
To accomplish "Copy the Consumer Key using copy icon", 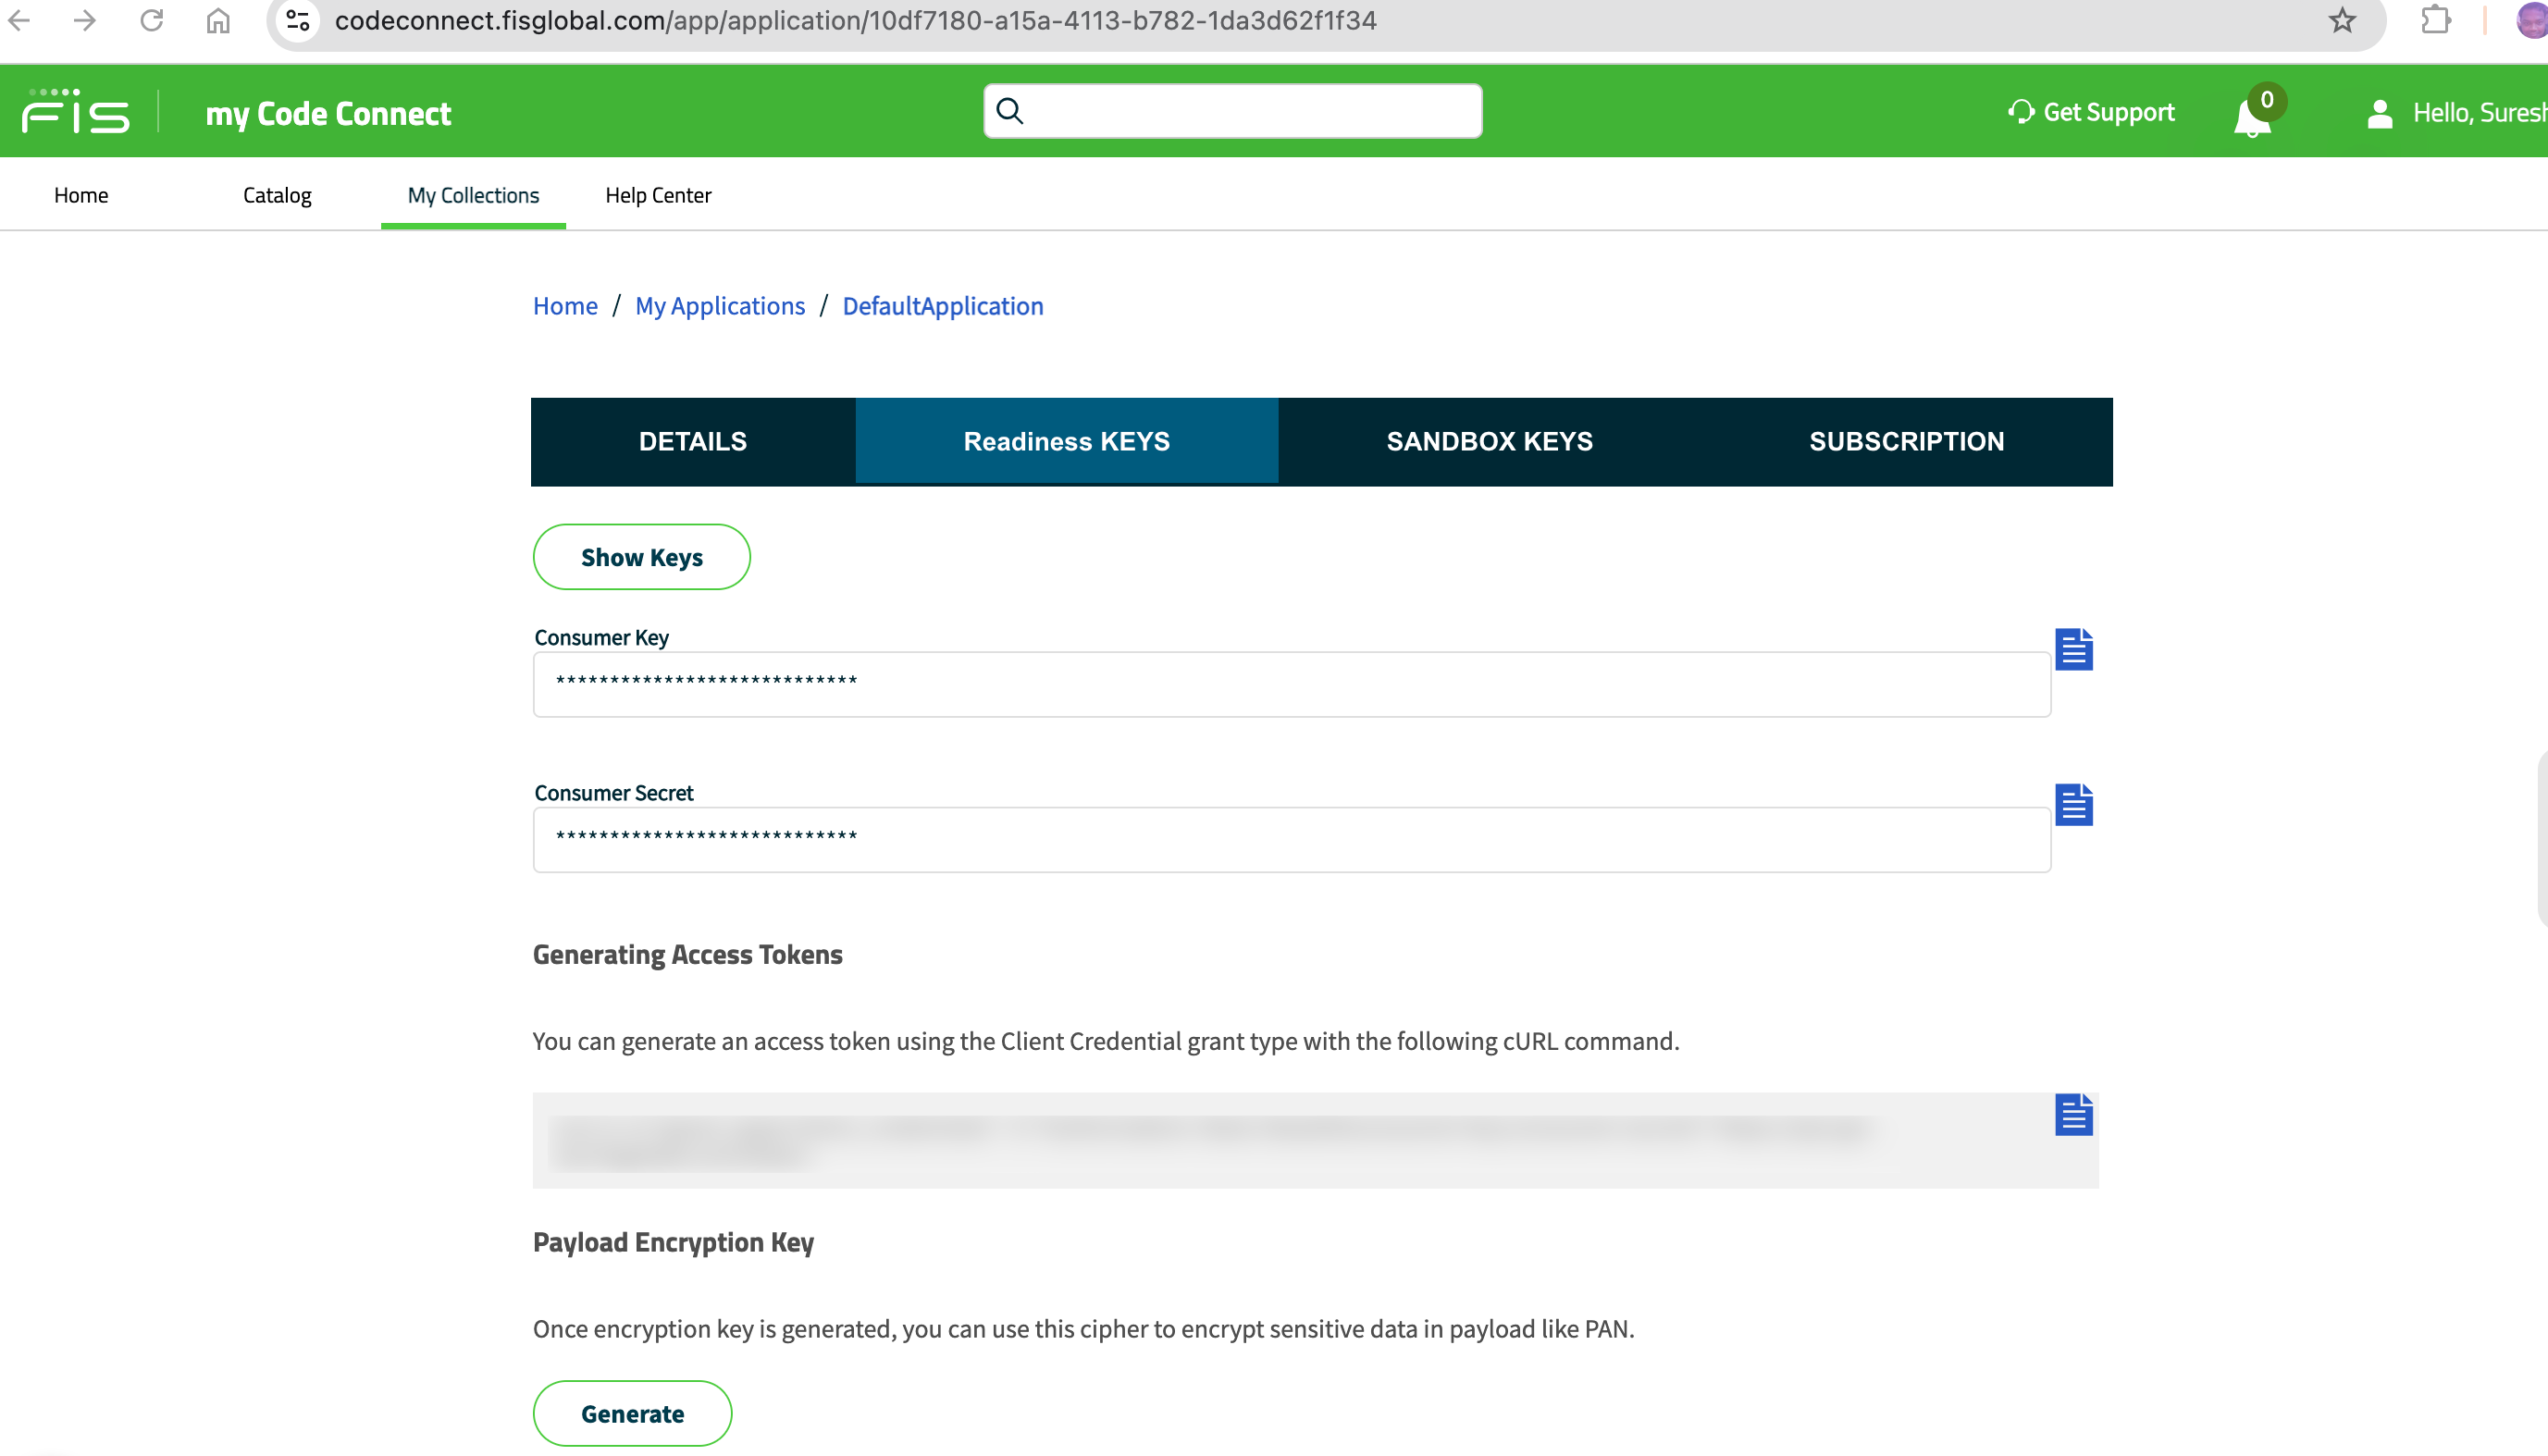I will tap(2074, 648).
